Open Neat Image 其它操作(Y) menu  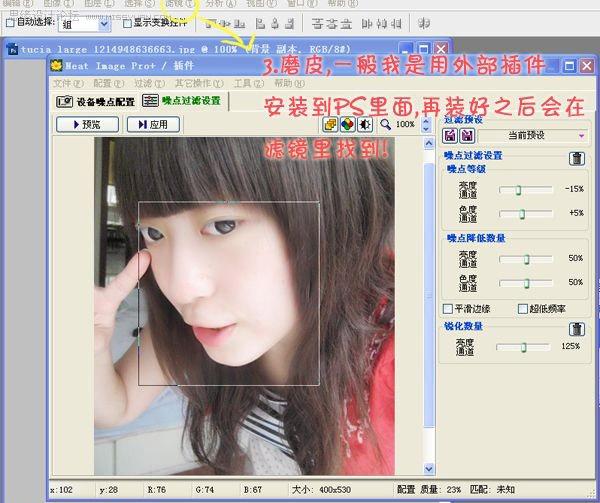(199, 83)
